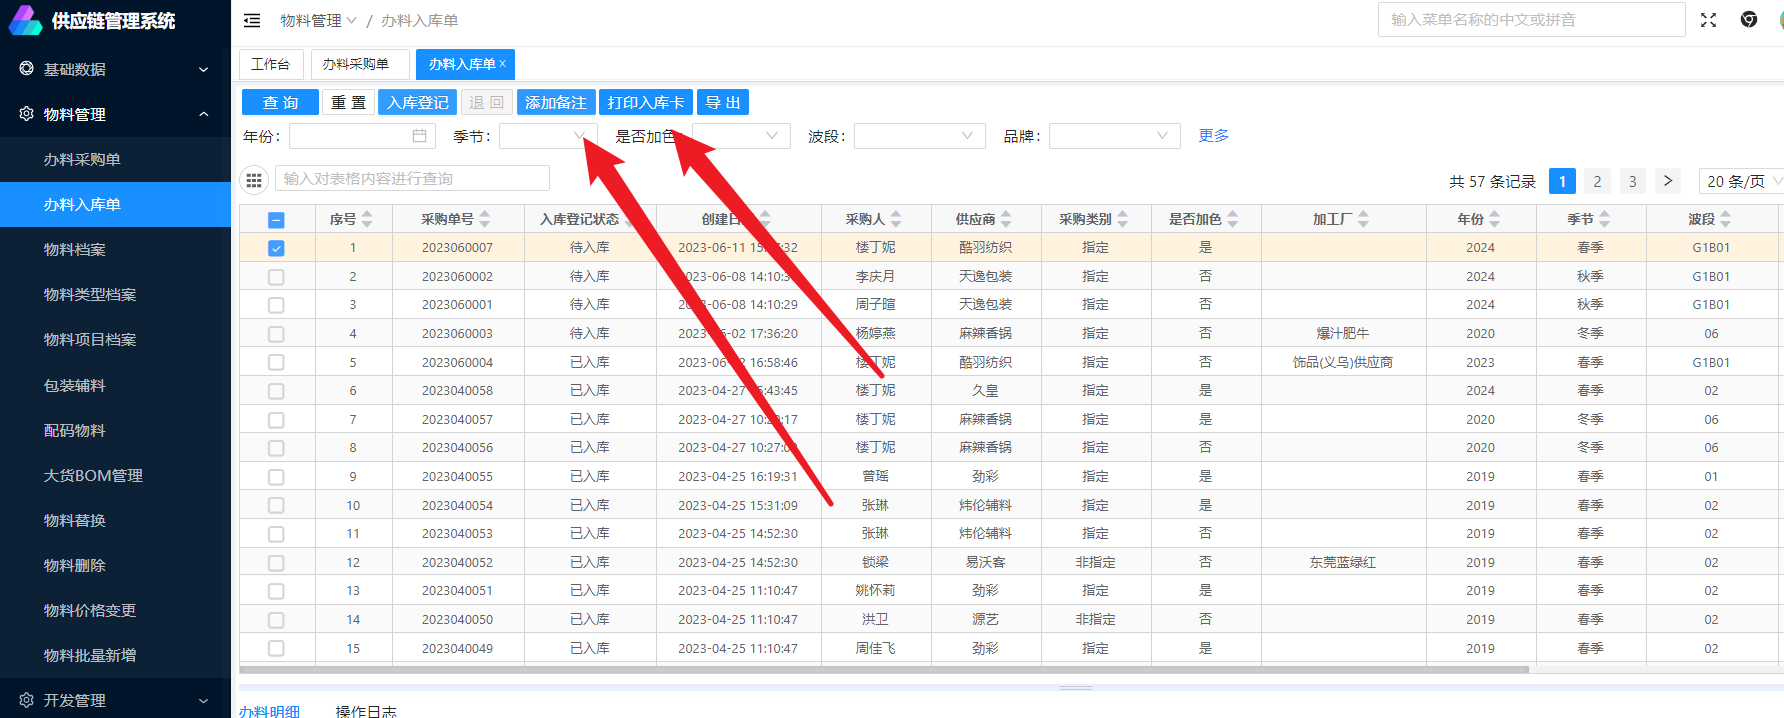Sort the table by the 供应商 column icon
This screenshot has height=718, width=1784.
coord(1006,219)
